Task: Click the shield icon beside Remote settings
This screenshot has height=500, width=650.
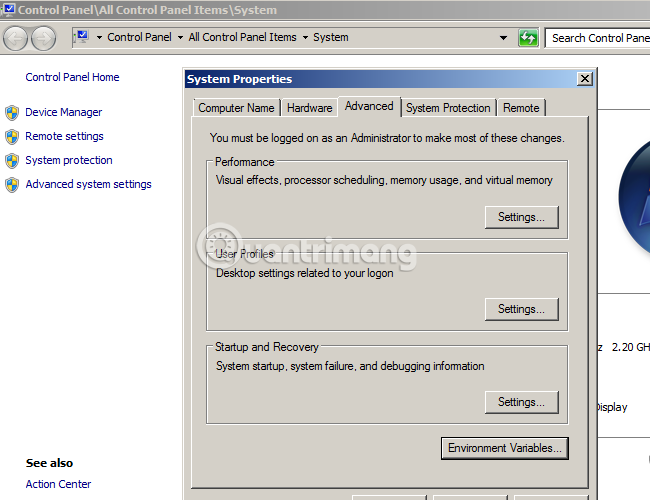Action: (12, 136)
